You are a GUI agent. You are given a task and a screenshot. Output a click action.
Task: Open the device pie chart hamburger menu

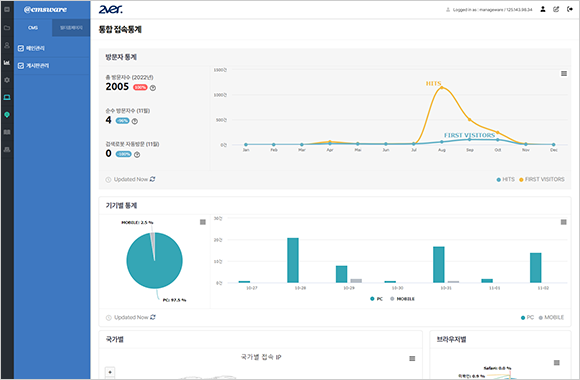pos(203,222)
